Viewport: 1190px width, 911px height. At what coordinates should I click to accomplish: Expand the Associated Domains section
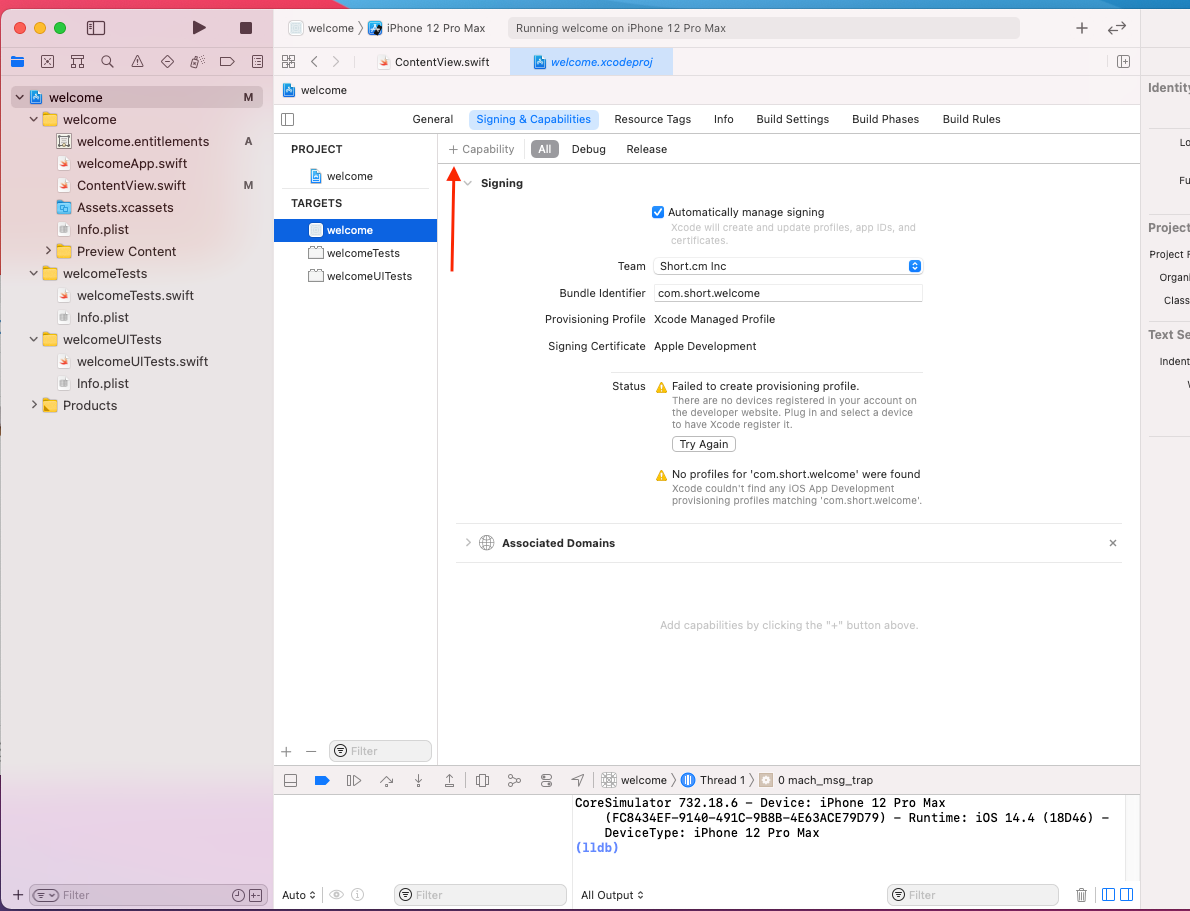[x=468, y=543]
